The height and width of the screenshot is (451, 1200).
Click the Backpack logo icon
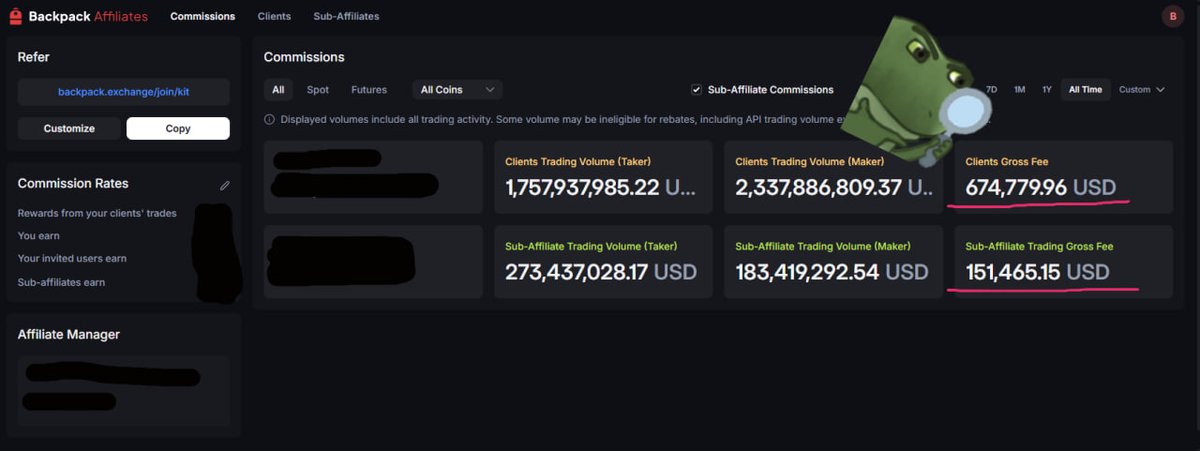tap(14, 16)
